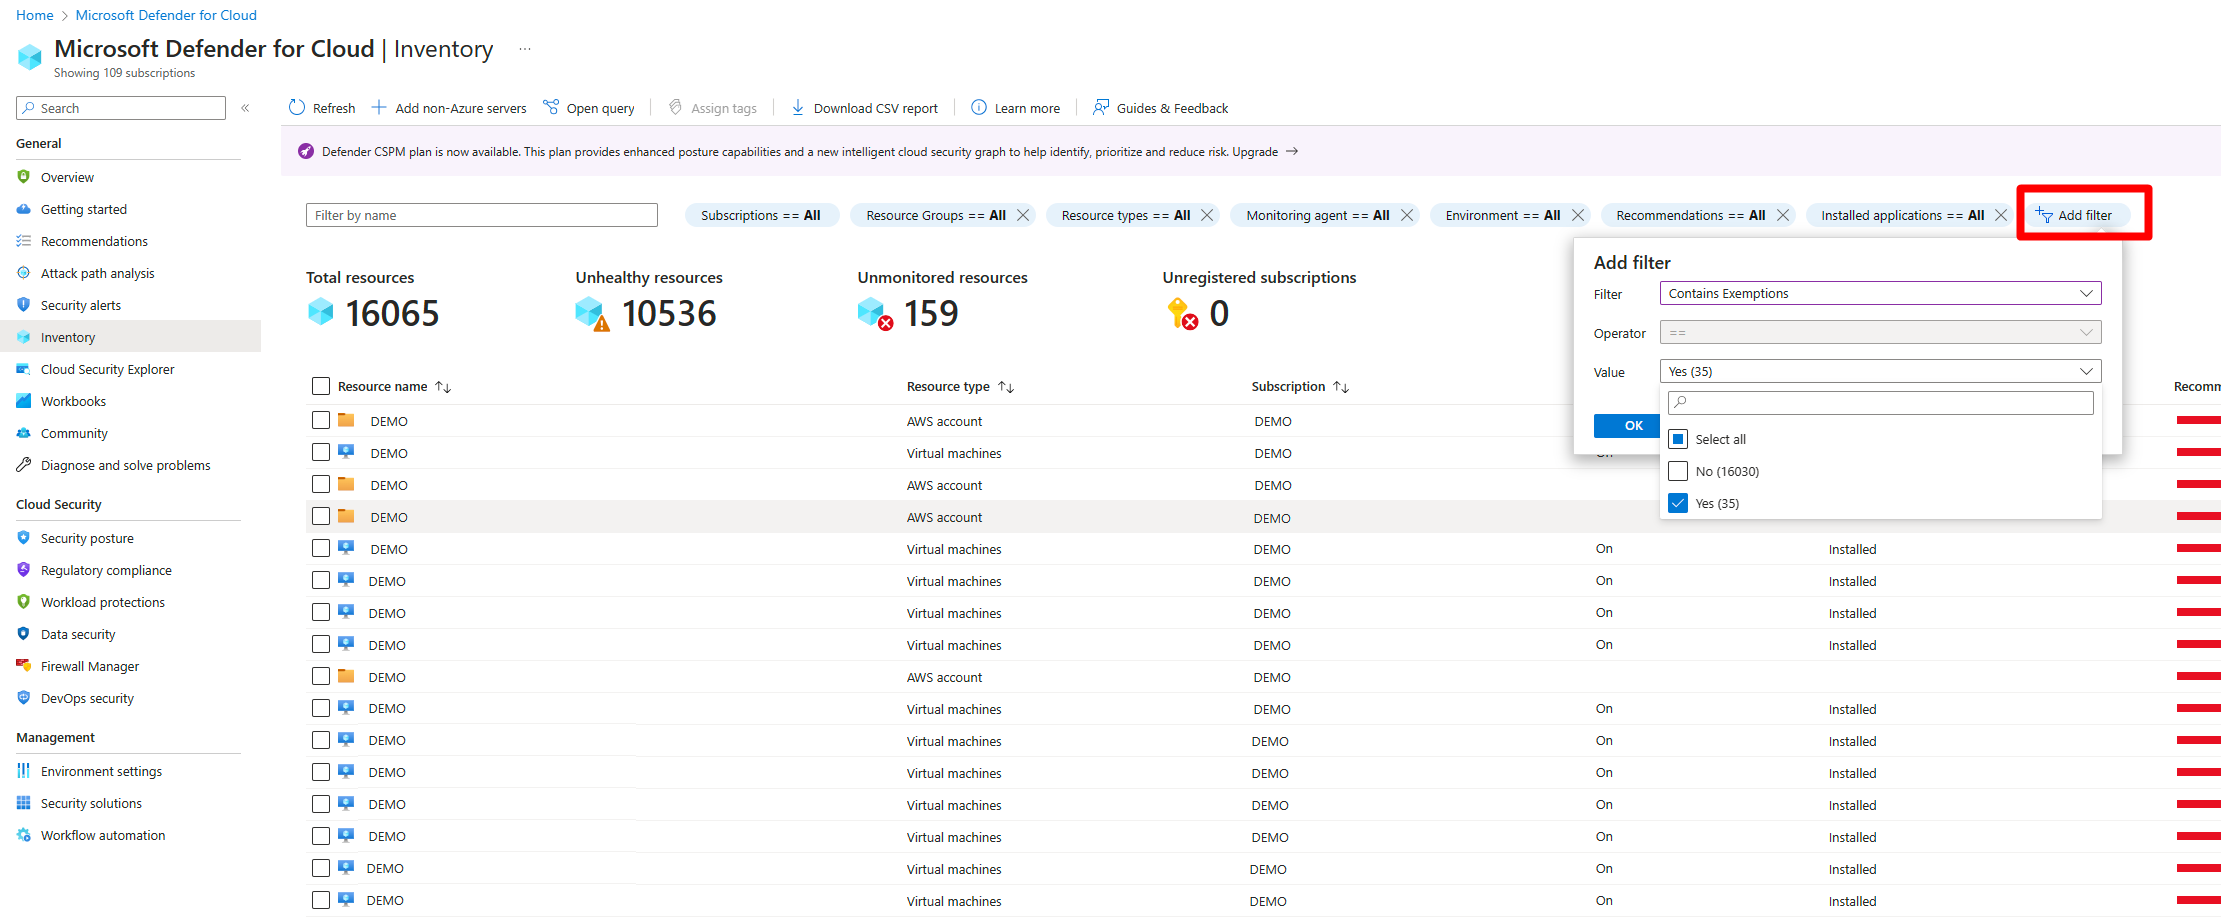This screenshot has width=2221, height=917.
Task: Collapse the left navigation menu
Action: (245, 108)
